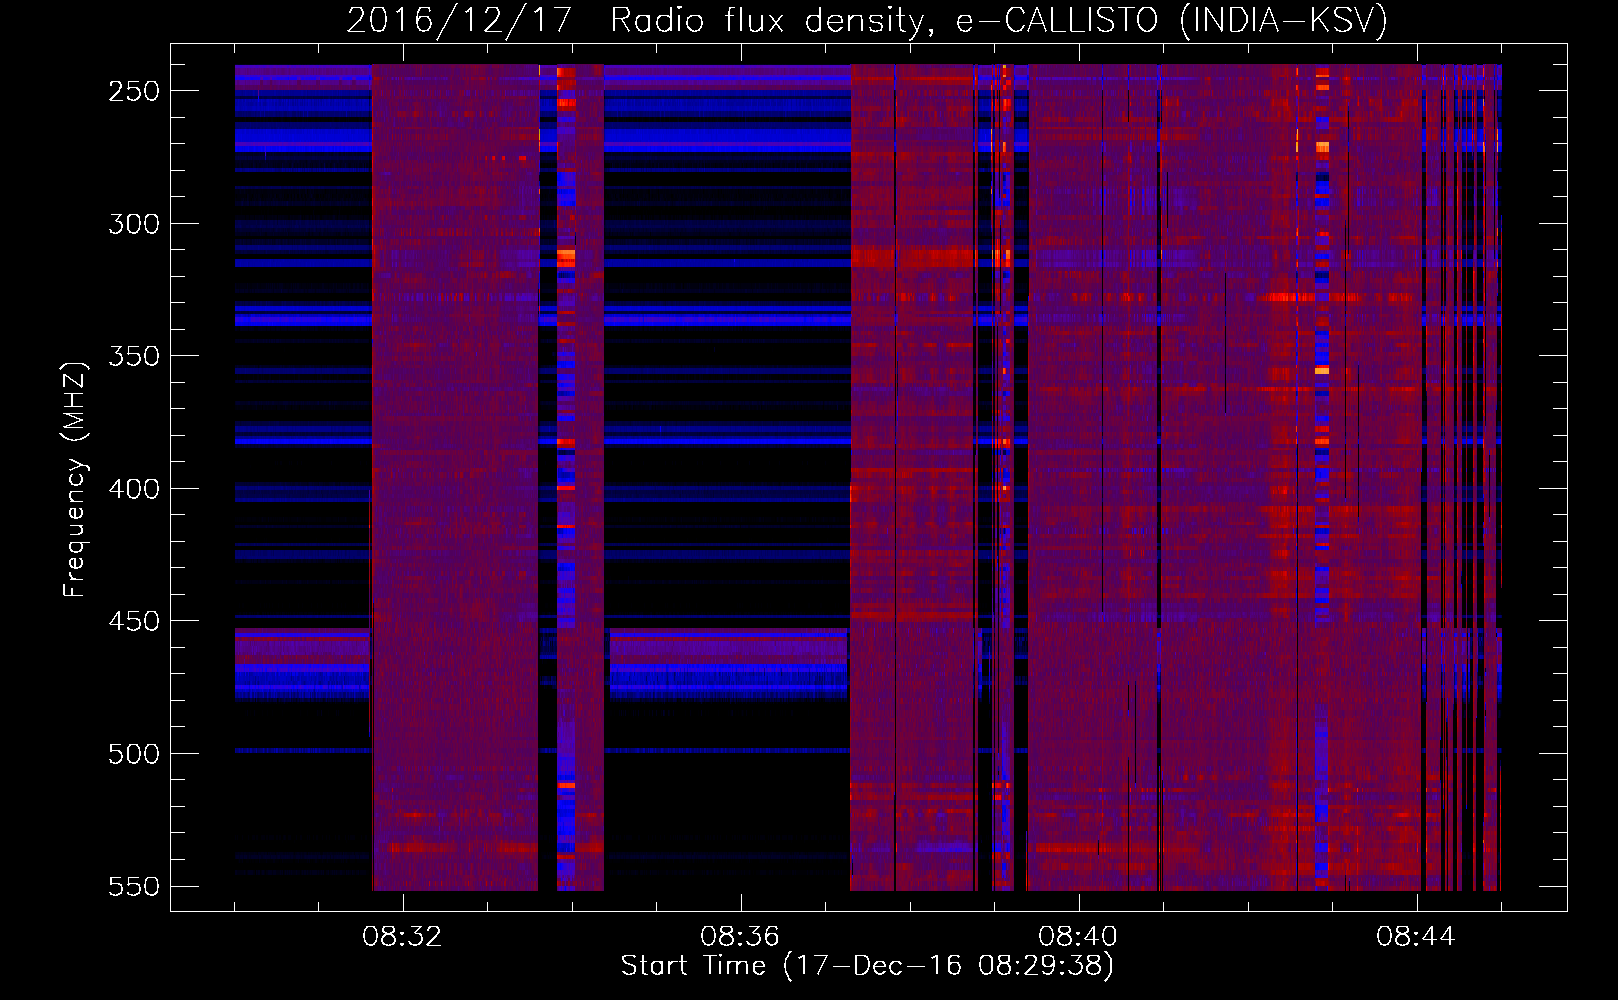Click the 08:40 time tick label
1618x1000 pixels.
pos(1078,937)
